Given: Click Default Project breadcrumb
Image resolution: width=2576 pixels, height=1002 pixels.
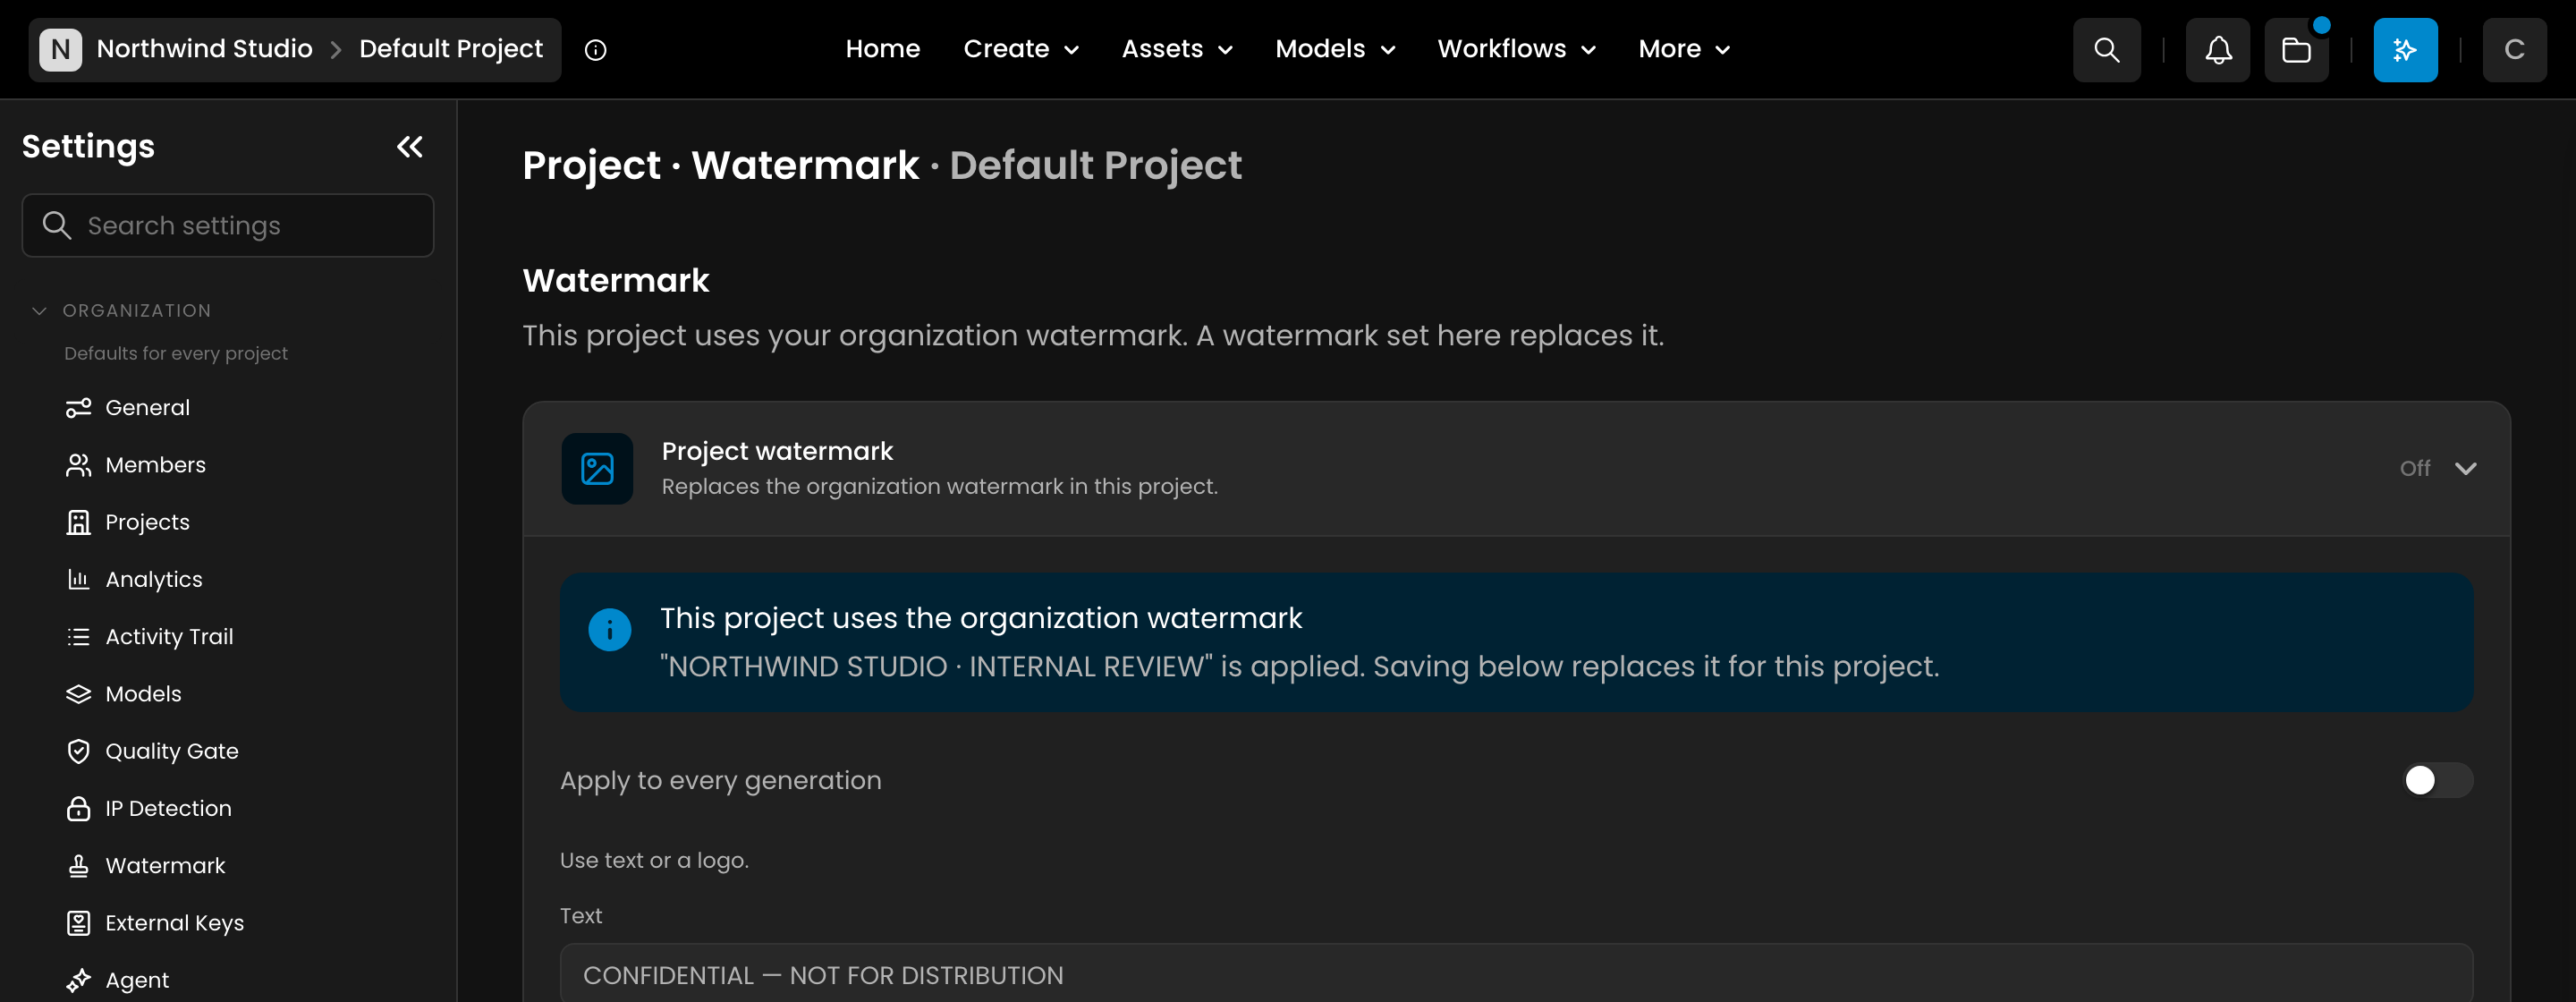Looking at the screenshot, I should click(451, 49).
